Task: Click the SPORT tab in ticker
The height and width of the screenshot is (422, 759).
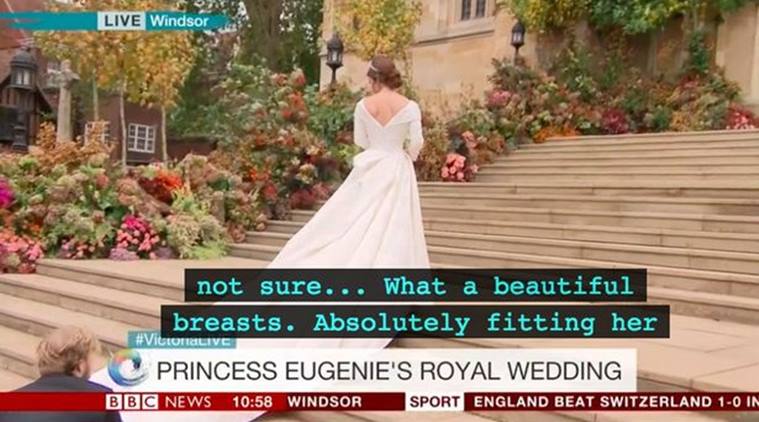Action: pyautogui.click(x=434, y=402)
